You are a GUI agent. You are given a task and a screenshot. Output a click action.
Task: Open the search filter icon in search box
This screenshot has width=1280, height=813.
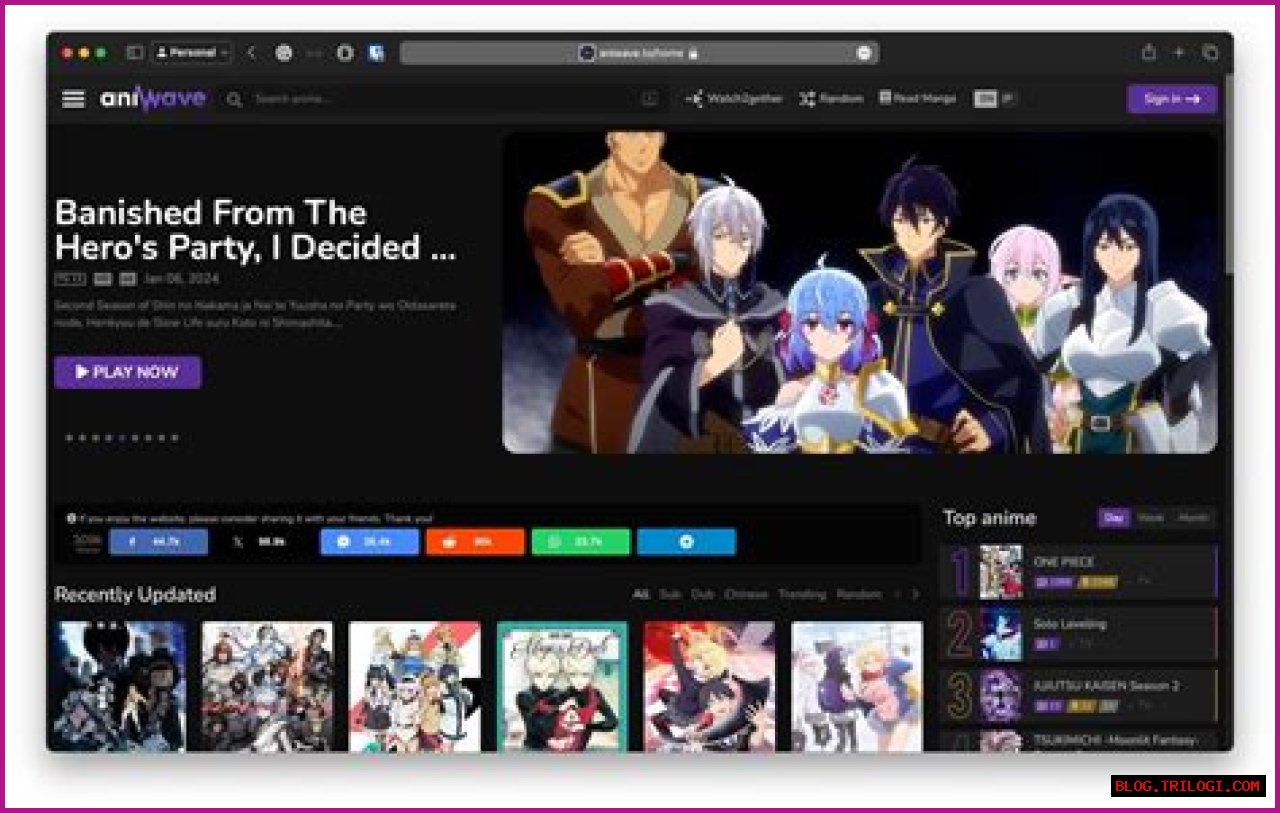click(650, 99)
